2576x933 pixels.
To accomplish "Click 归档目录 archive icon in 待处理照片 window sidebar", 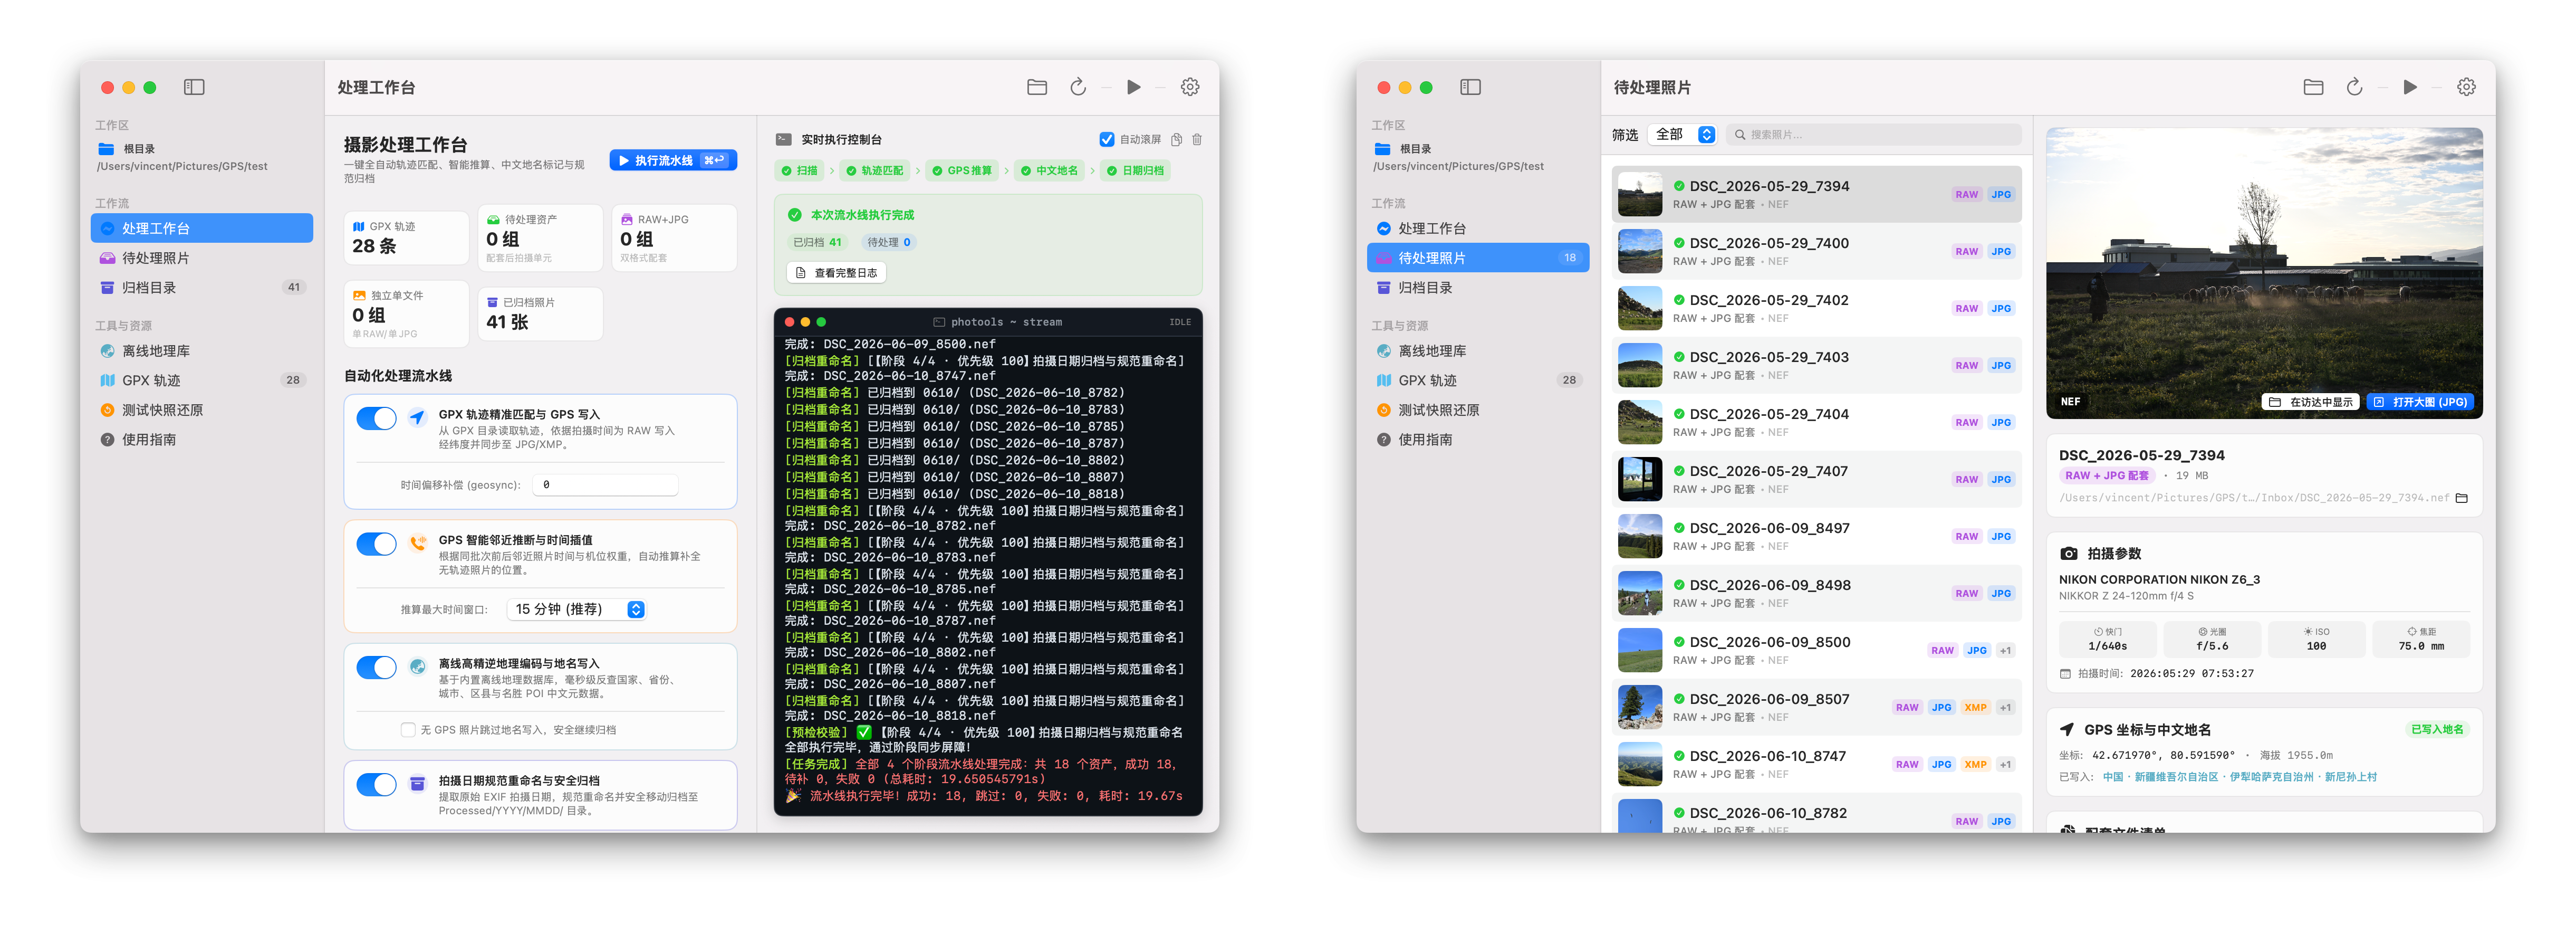I will (x=1383, y=287).
